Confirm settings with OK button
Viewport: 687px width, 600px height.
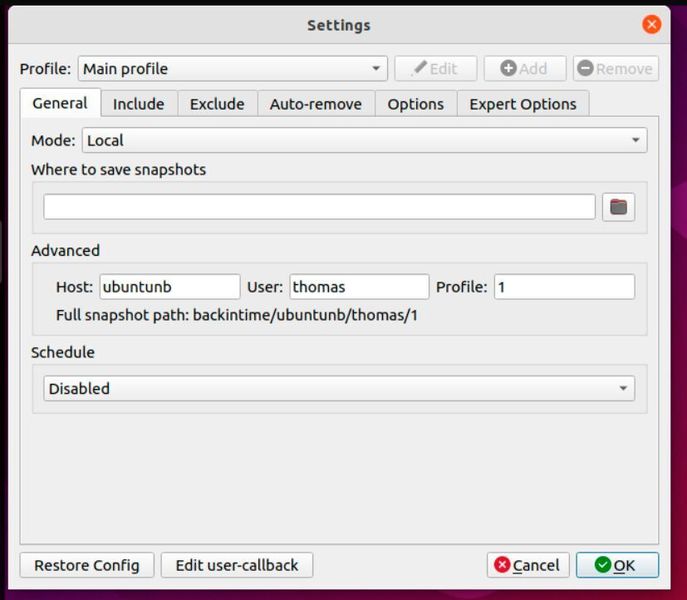click(x=617, y=565)
